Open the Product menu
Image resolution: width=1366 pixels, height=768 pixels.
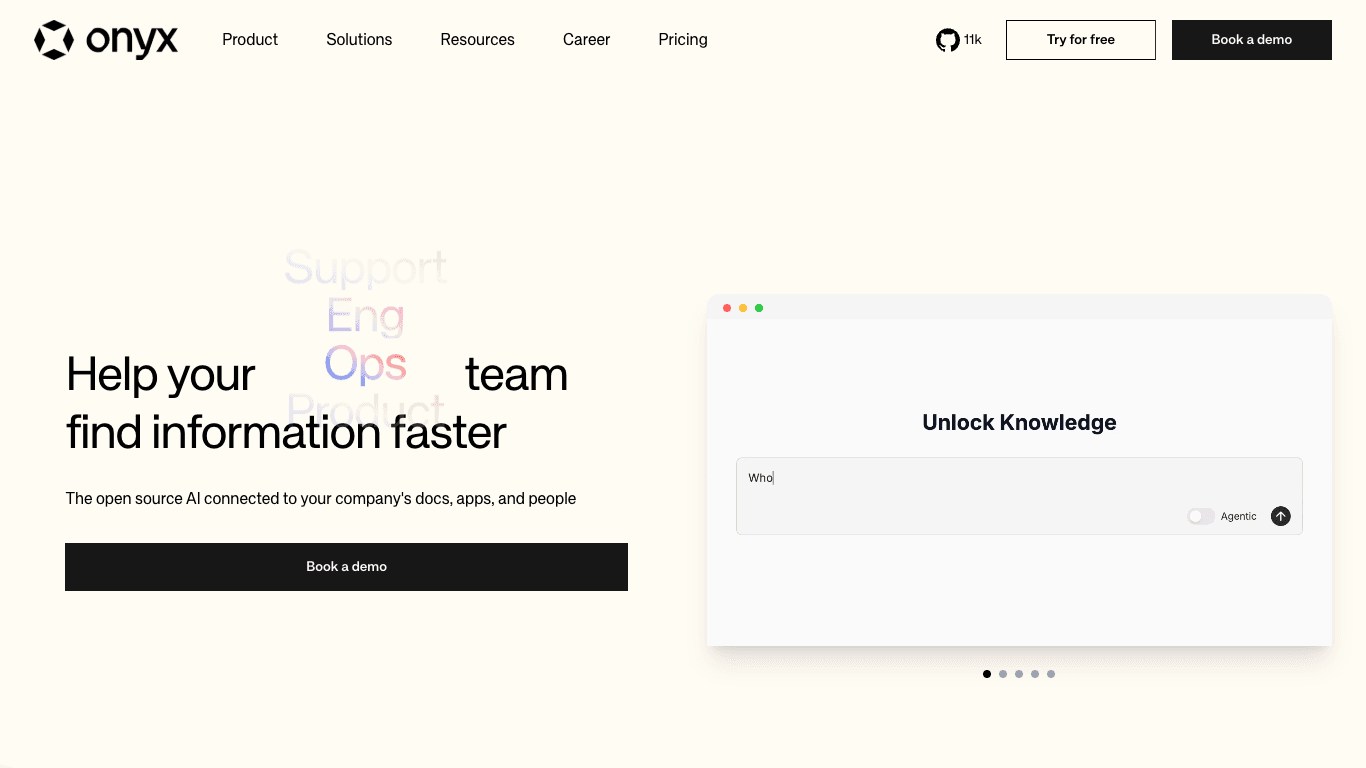250,40
